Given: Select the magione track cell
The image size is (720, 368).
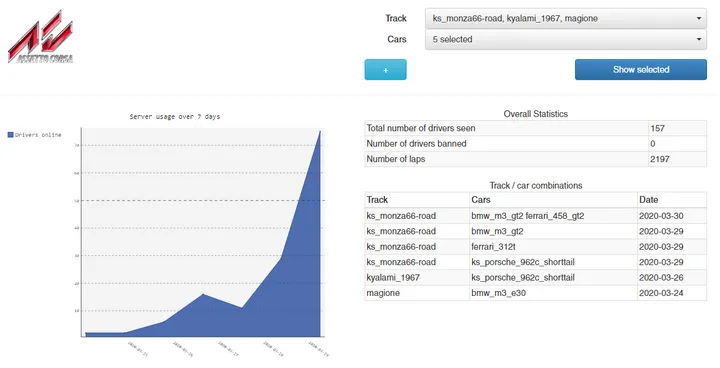Looking at the screenshot, I should (x=417, y=293).
